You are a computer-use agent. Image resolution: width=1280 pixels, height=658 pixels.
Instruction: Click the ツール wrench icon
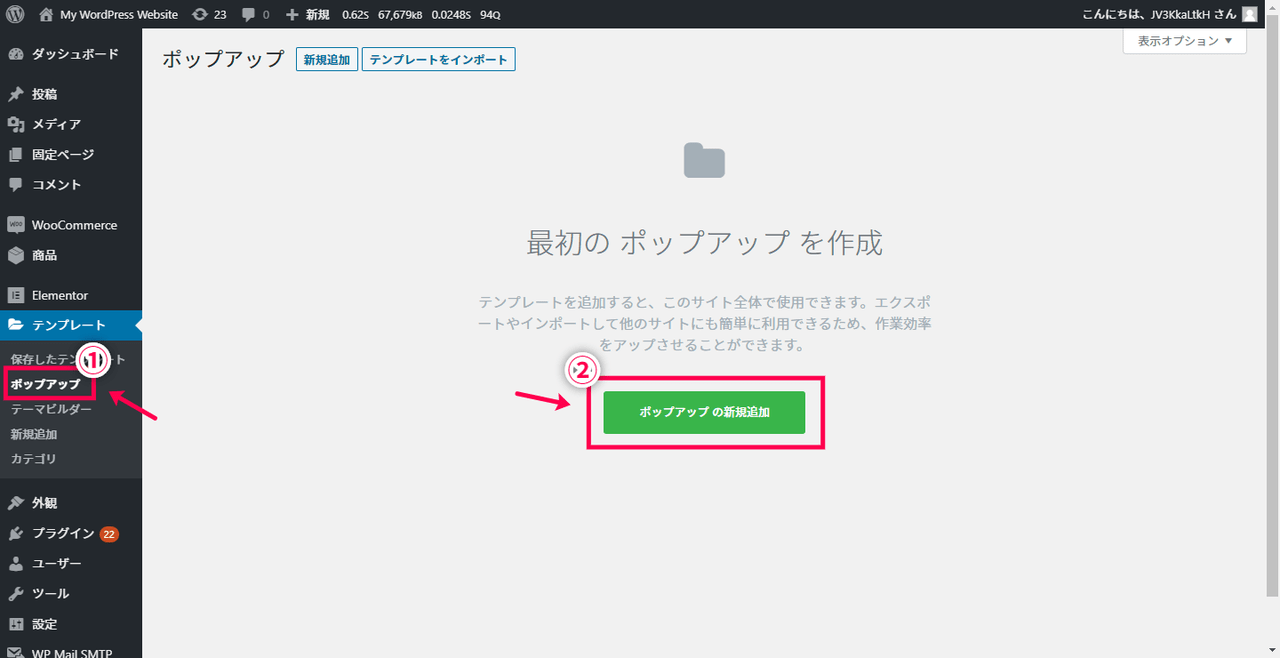15,593
